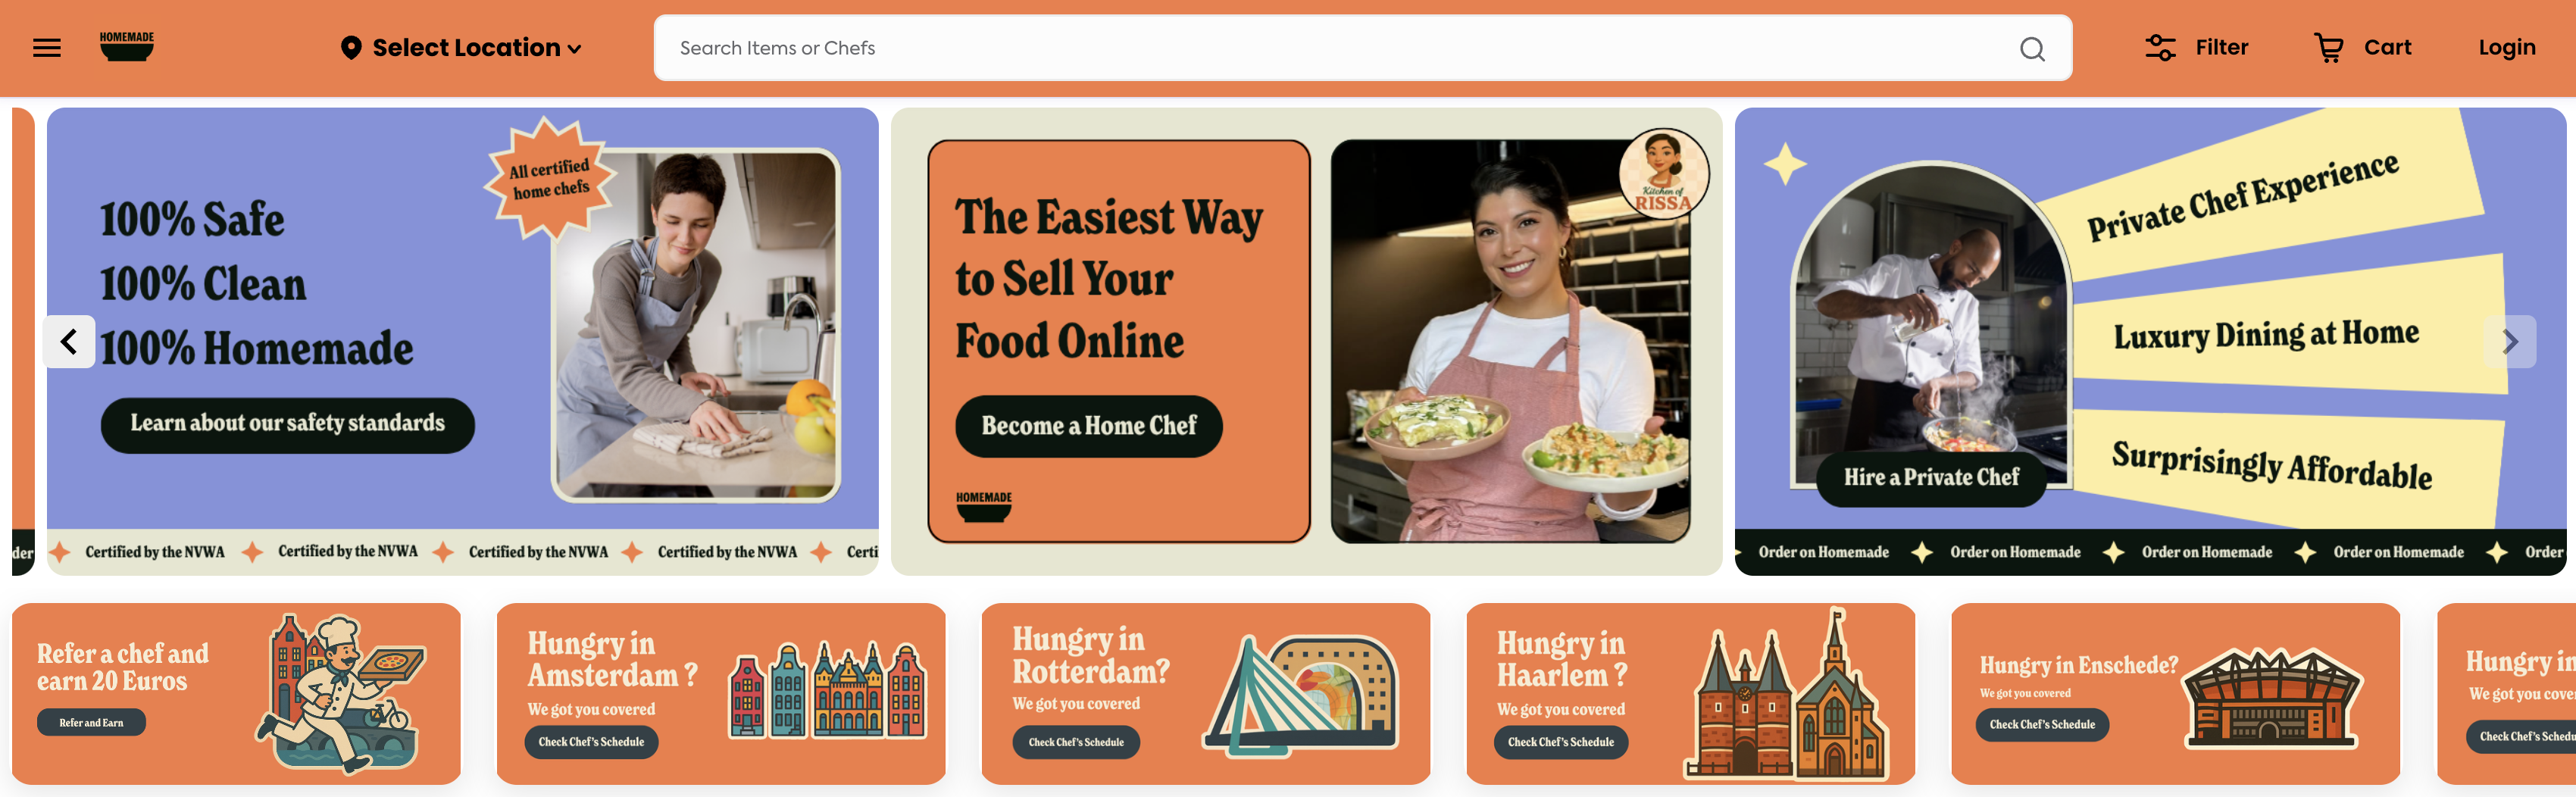
Task: Click the search magnifier icon
Action: point(2031,49)
